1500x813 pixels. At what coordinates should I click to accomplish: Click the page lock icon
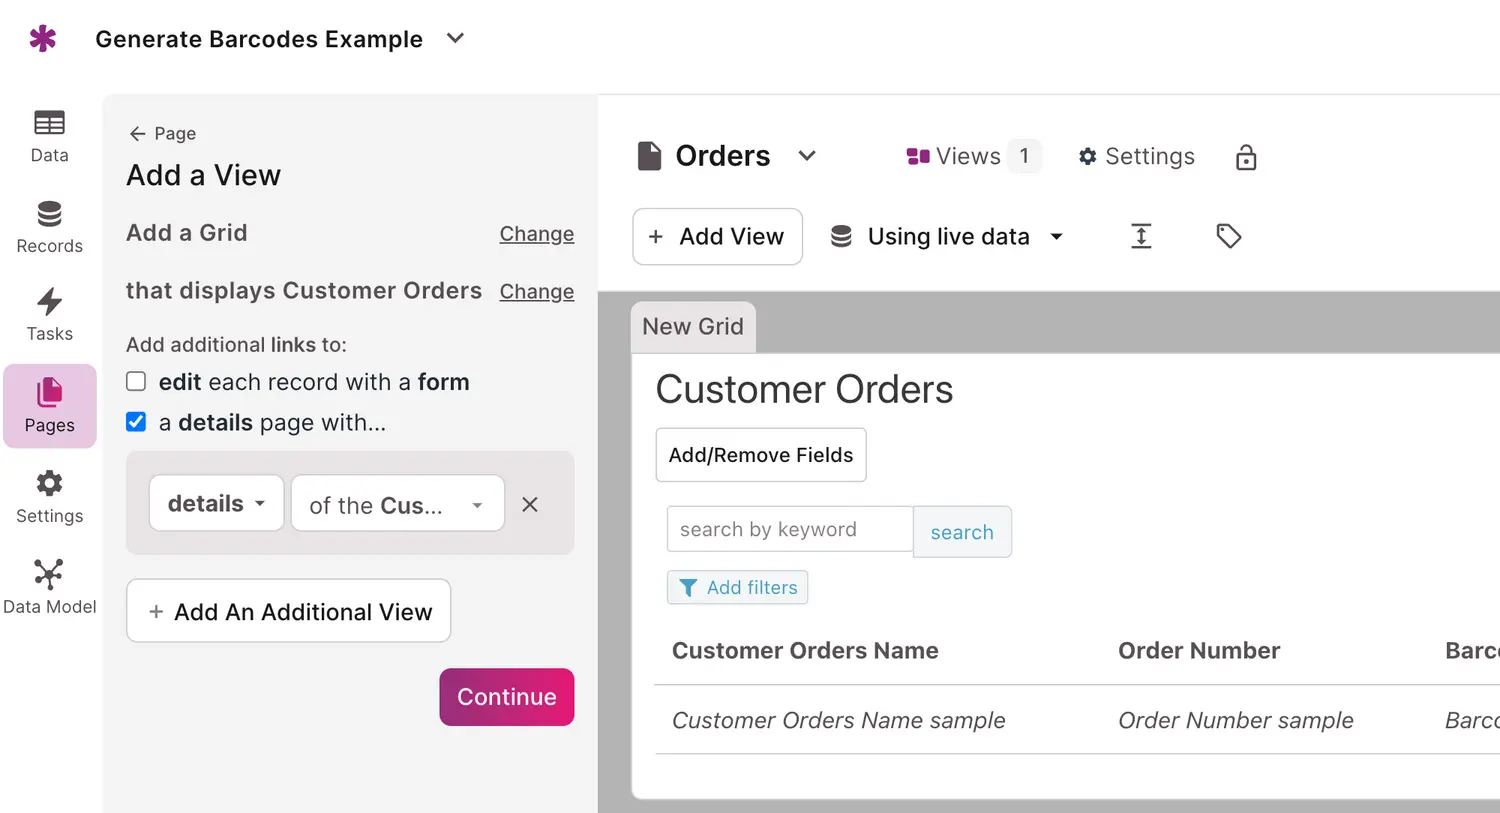pos(1246,157)
